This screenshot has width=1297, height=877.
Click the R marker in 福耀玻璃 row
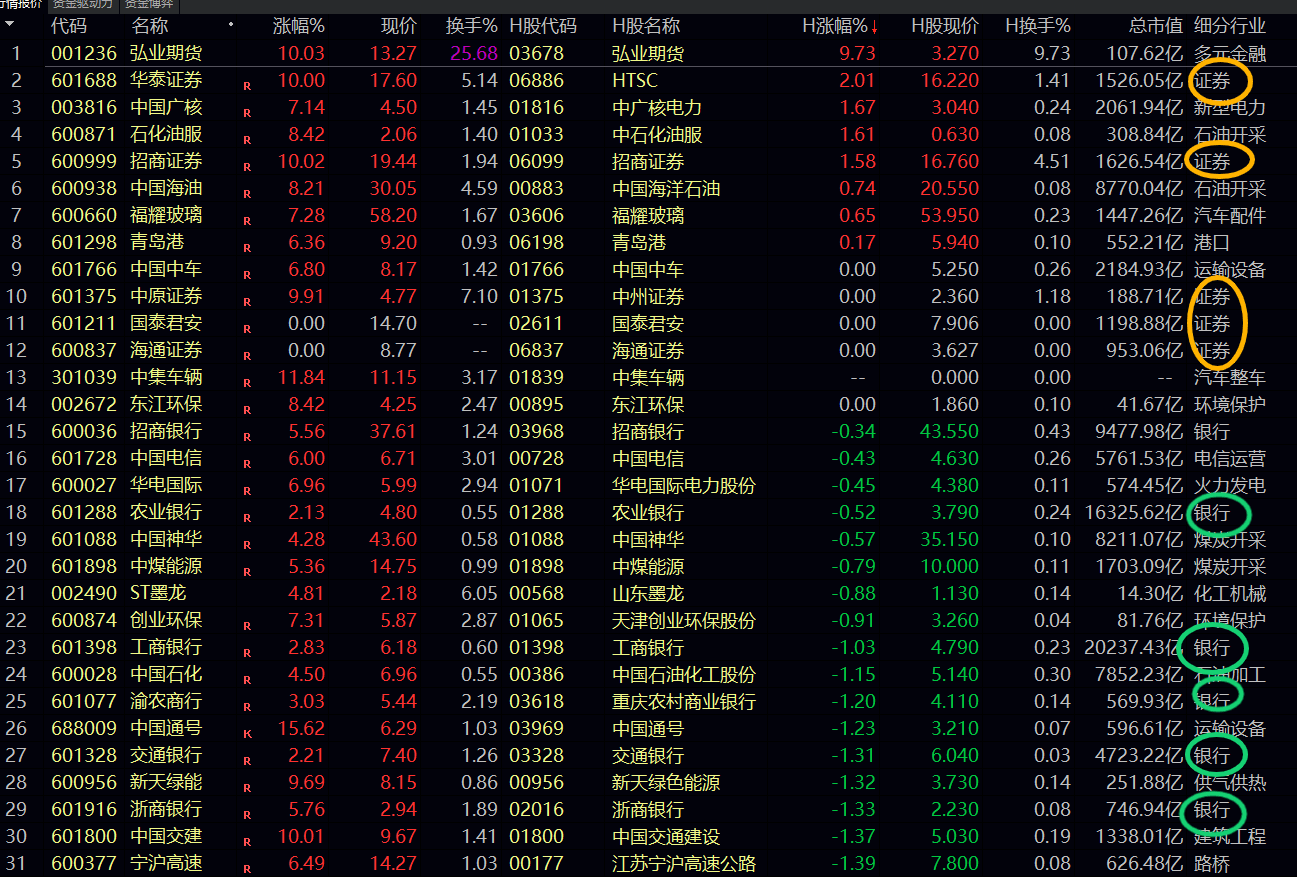pyautogui.click(x=246, y=222)
